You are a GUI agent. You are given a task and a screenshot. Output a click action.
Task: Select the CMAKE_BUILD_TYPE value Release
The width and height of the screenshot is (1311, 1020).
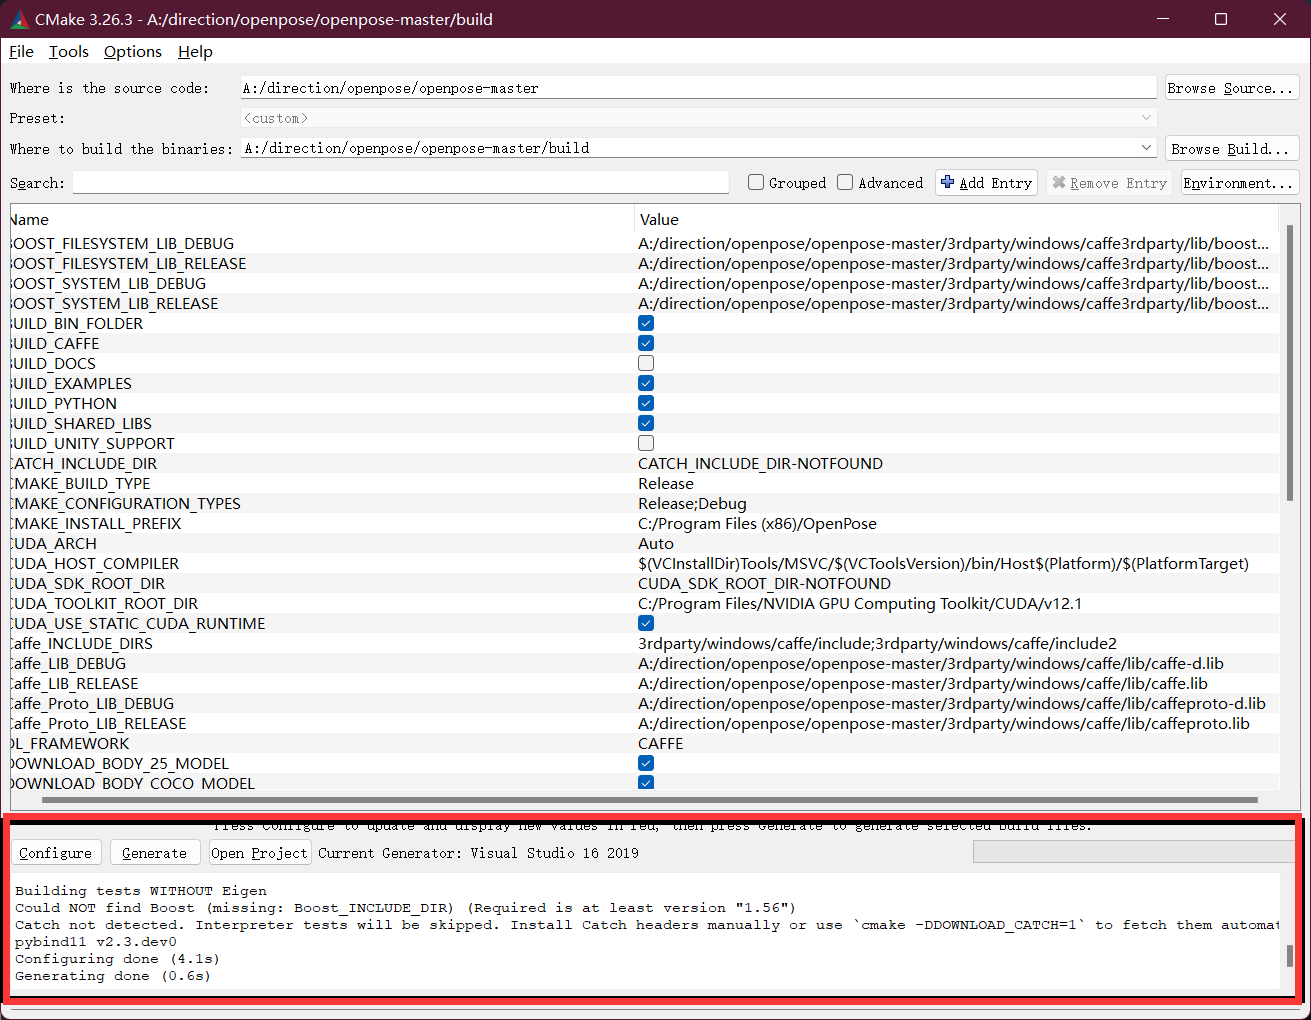point(666,483)
